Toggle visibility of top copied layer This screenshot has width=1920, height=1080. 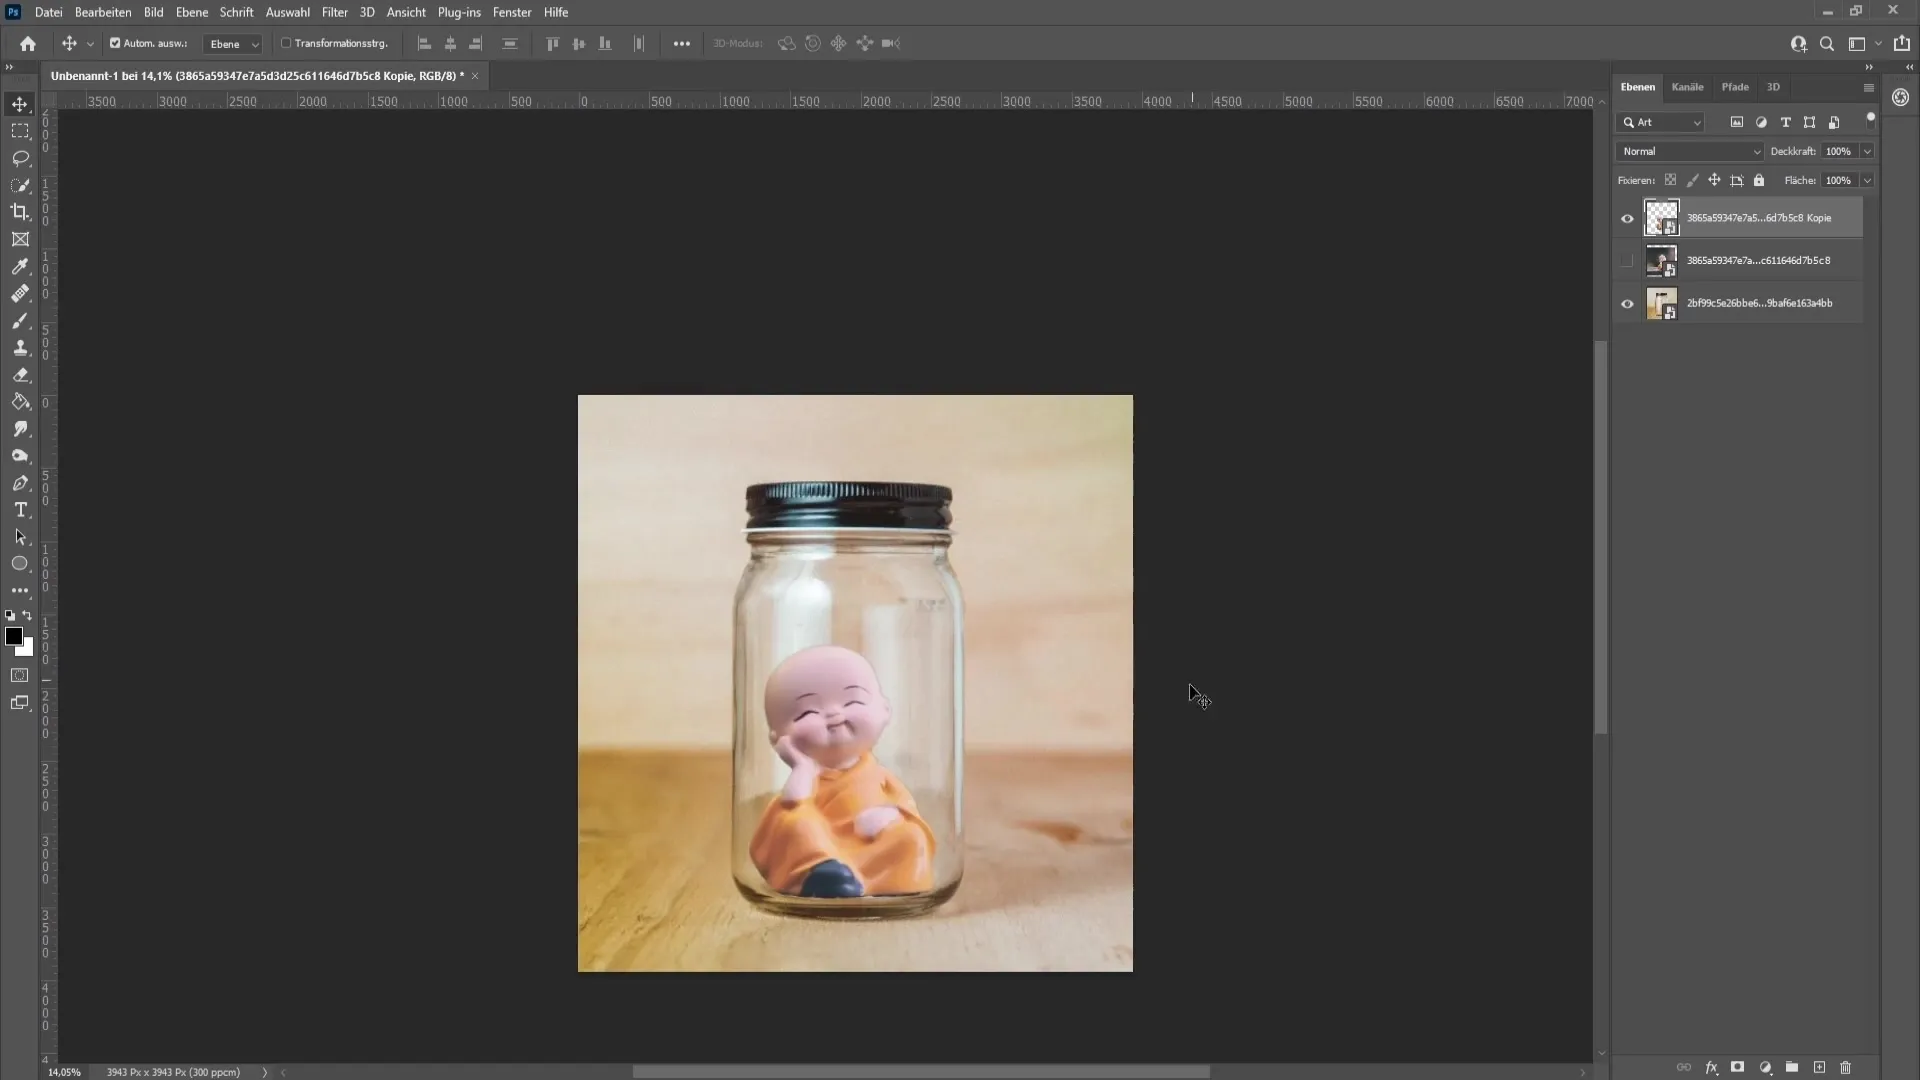(1627, 216)
